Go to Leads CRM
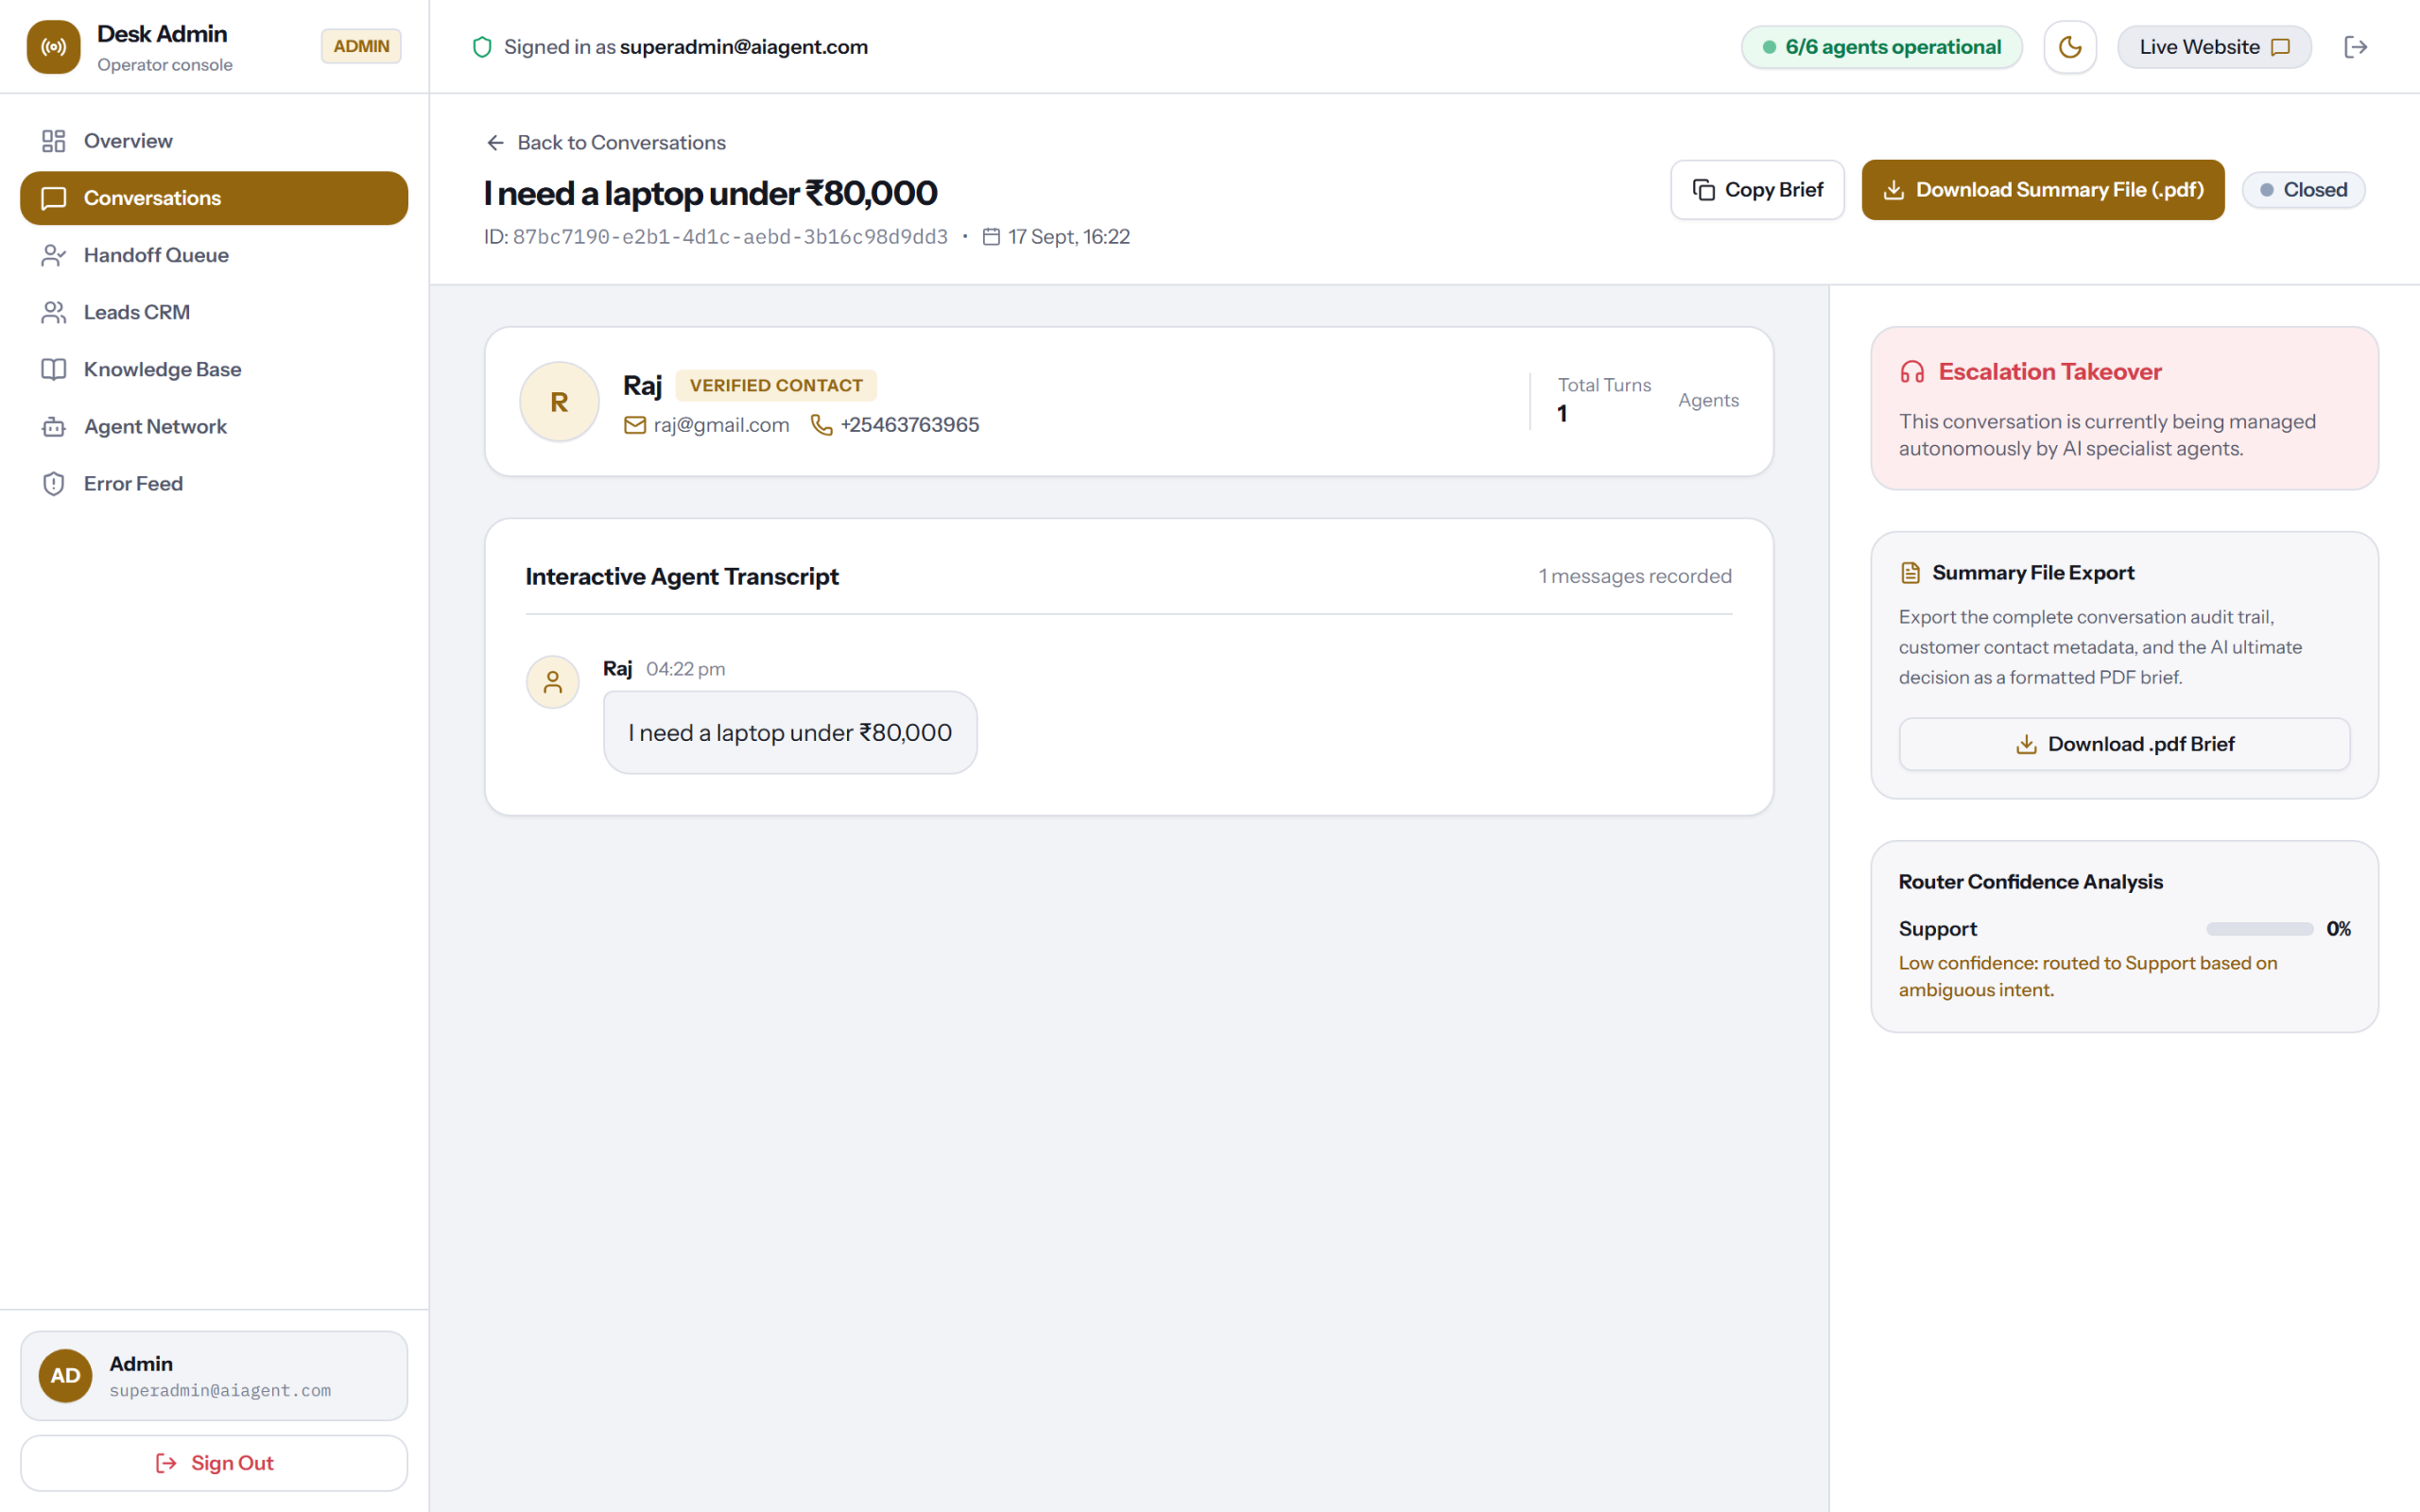The height and width of the screenshot is (1512, 2420). 214,312
